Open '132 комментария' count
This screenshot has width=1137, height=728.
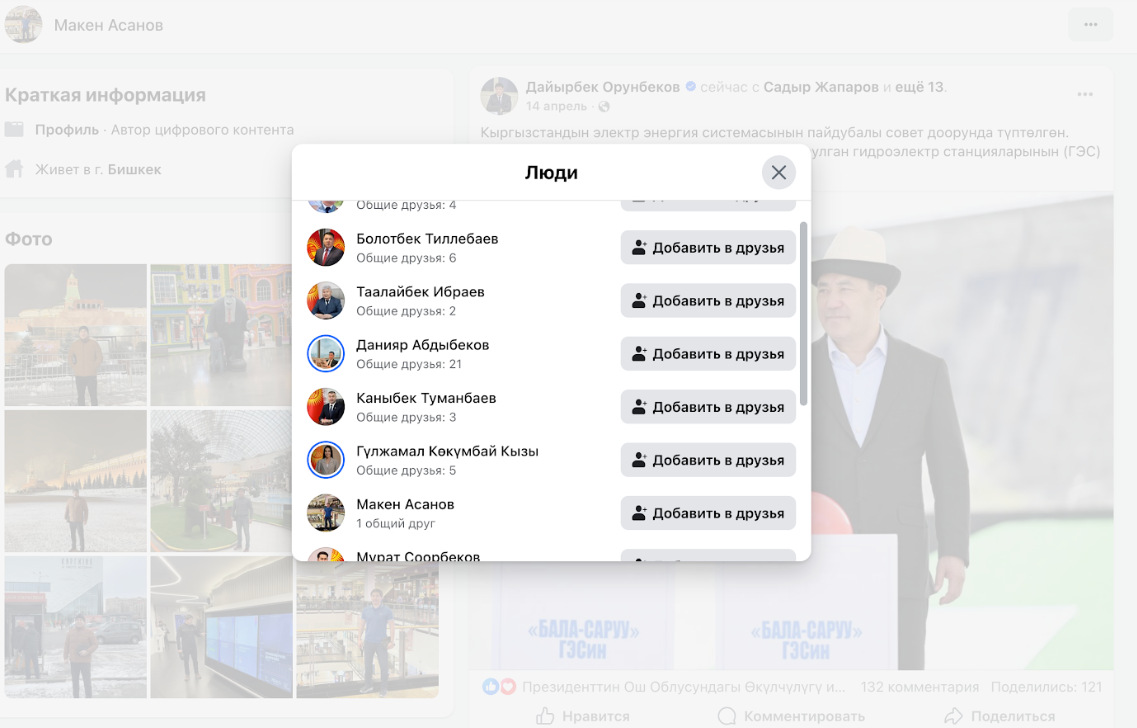coord(919,687)
